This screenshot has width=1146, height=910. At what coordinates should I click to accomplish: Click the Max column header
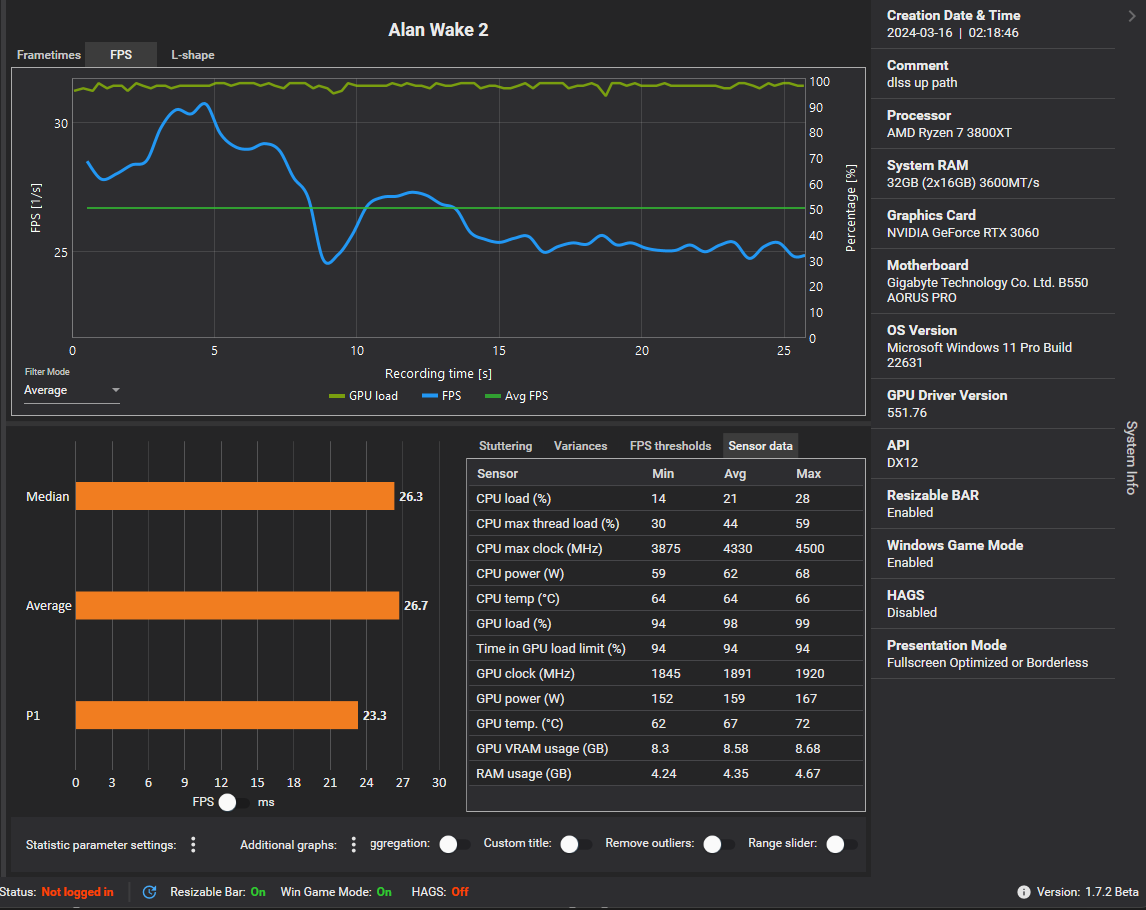(808, 474)
